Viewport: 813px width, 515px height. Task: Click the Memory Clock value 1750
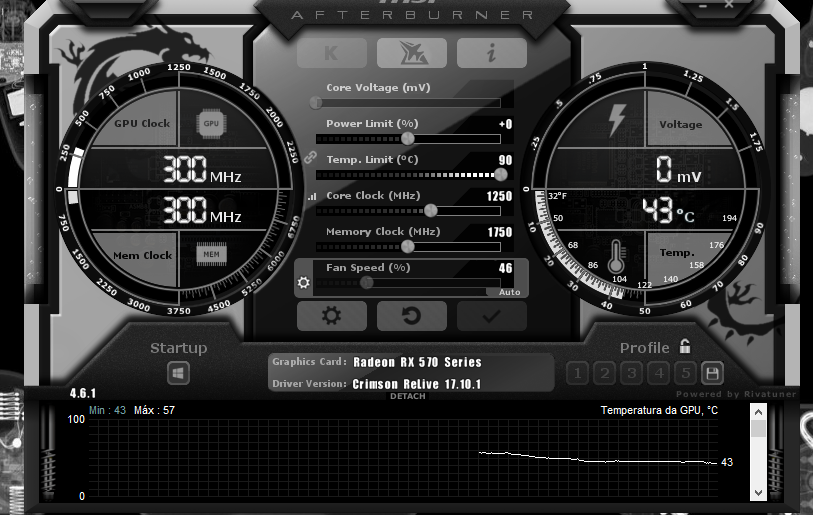pyautogui.click(x=500, y=232)
